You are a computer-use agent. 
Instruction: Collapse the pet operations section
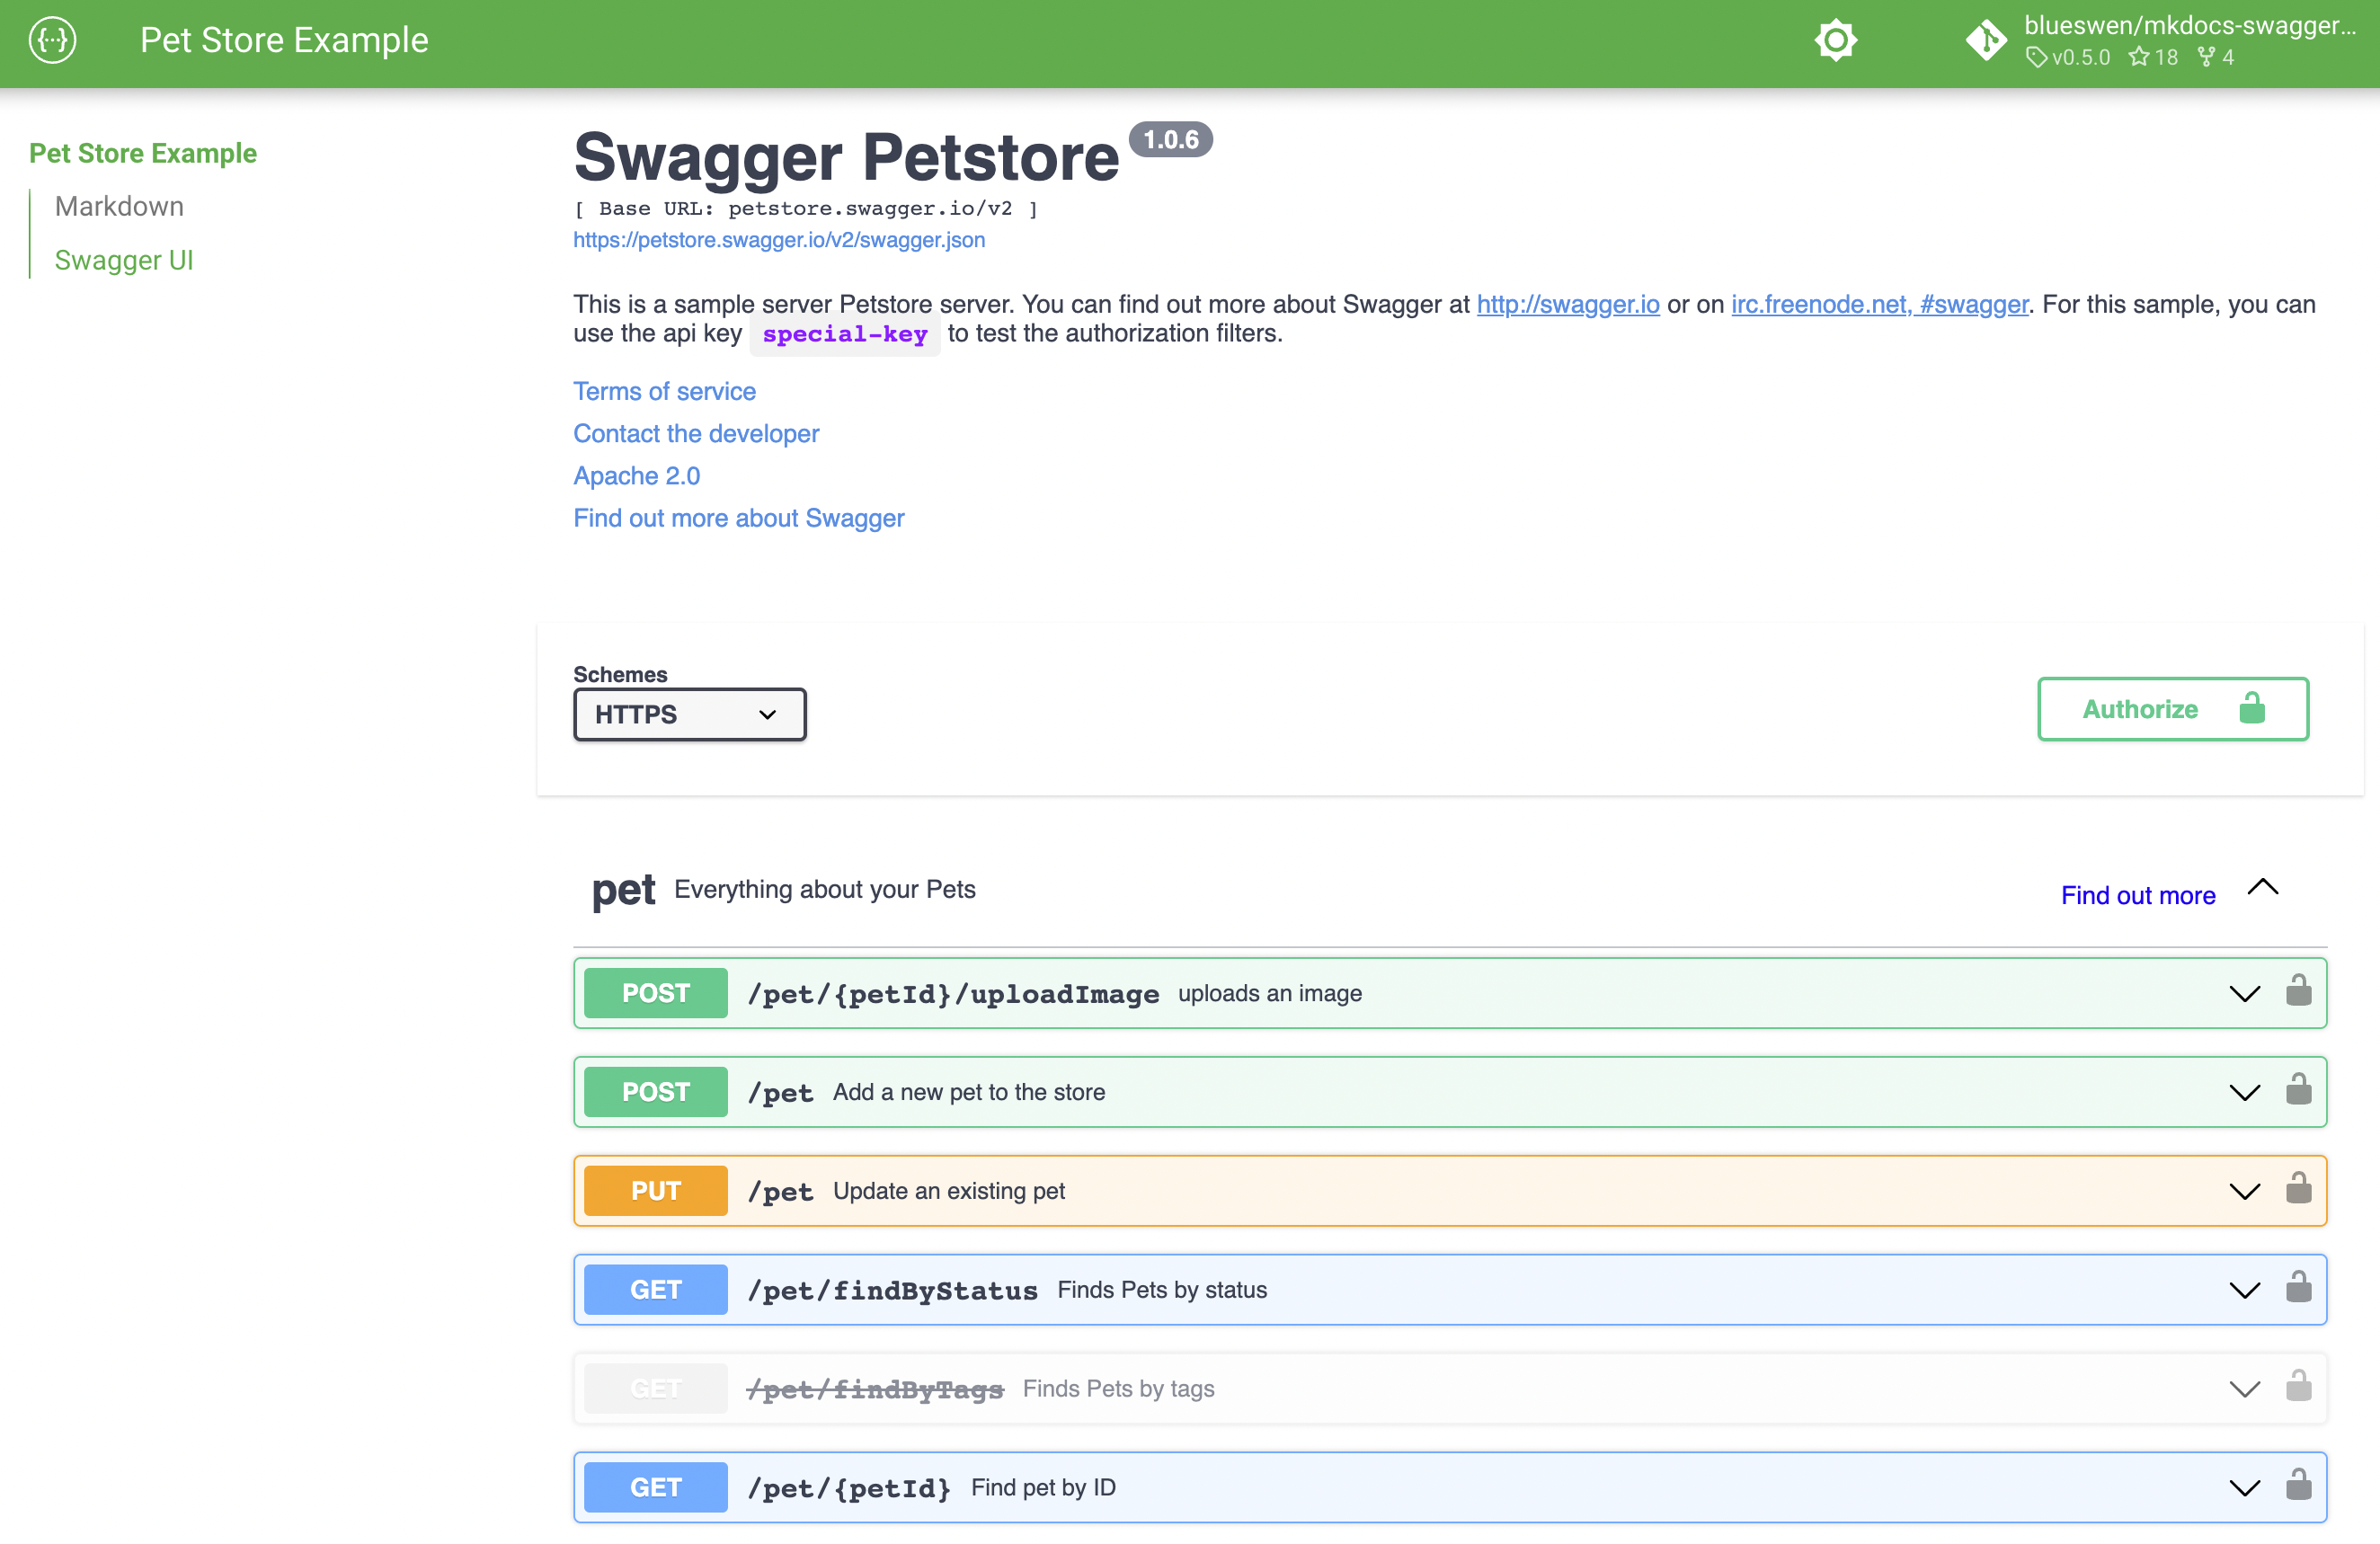click(2263, 886)
